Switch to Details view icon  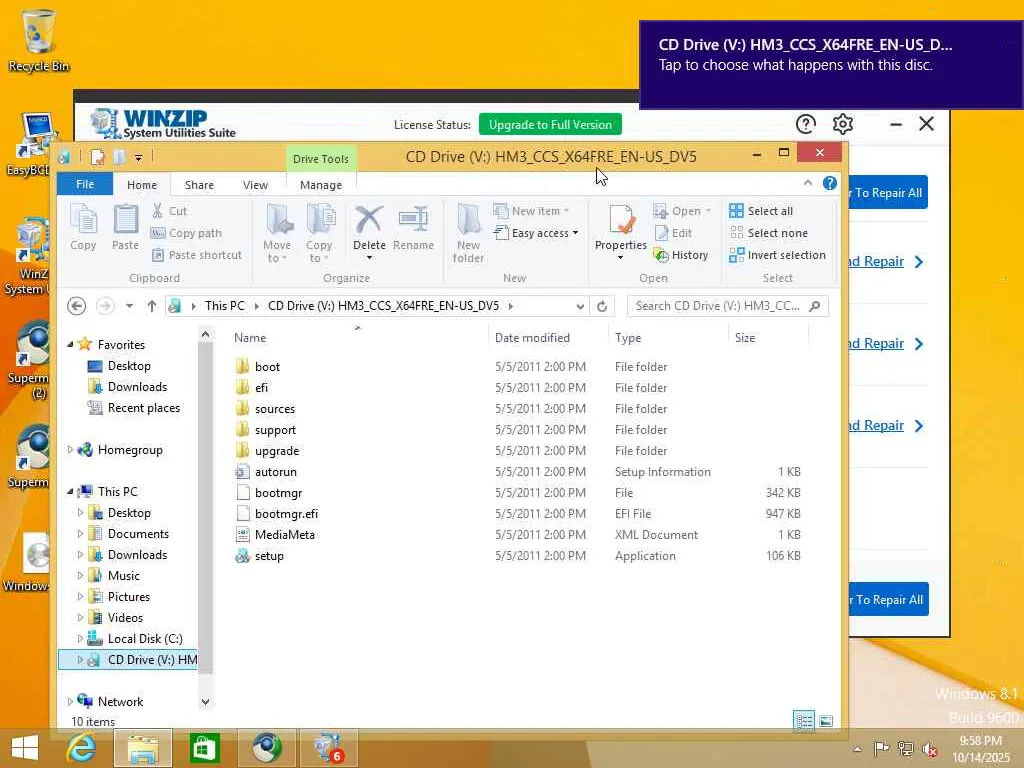pos(804,721)
